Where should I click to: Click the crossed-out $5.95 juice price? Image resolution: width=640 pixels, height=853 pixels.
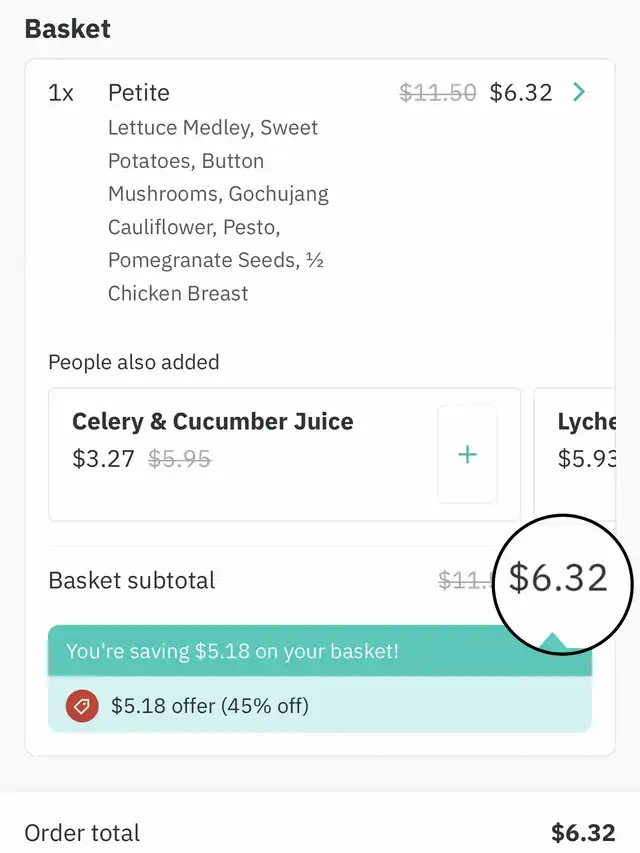(x=180, y=459)
